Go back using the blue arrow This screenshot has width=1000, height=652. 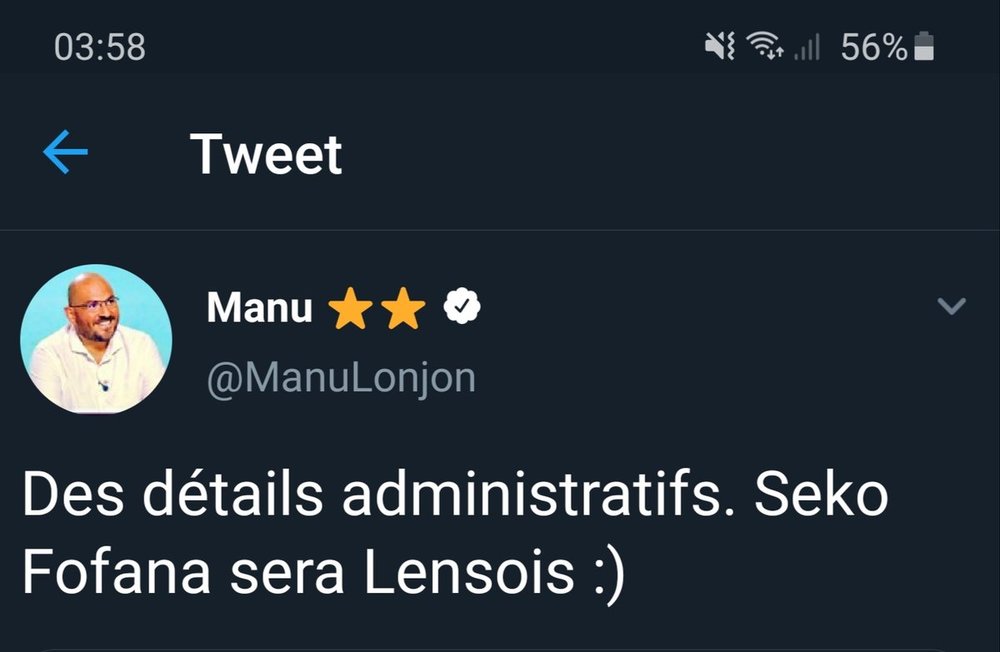[65, 152]
